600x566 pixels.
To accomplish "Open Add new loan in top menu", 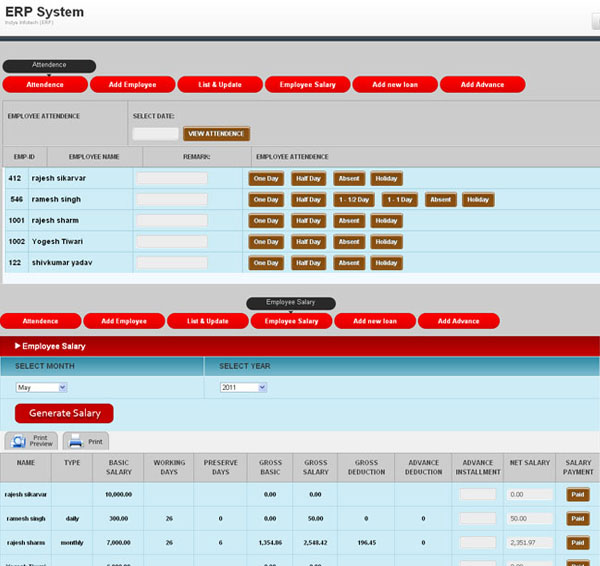I will tap(395, 85).
